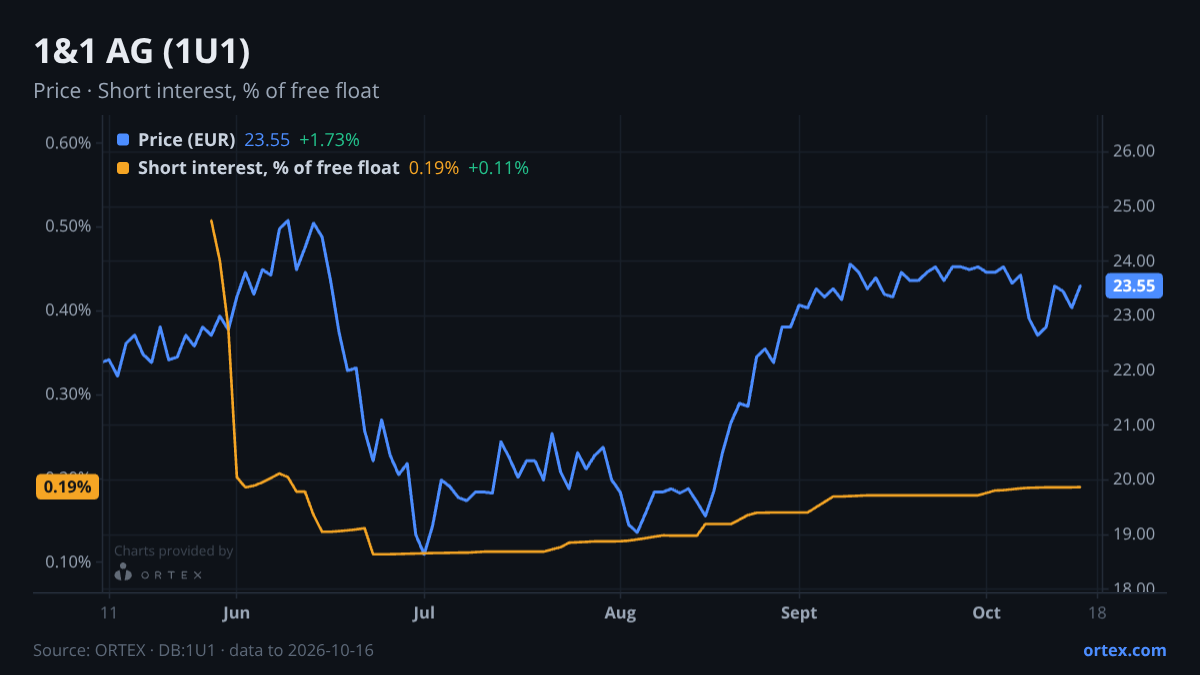Click the Jul date axis label
Screen dimensions: 1200x675
(425, 613)
